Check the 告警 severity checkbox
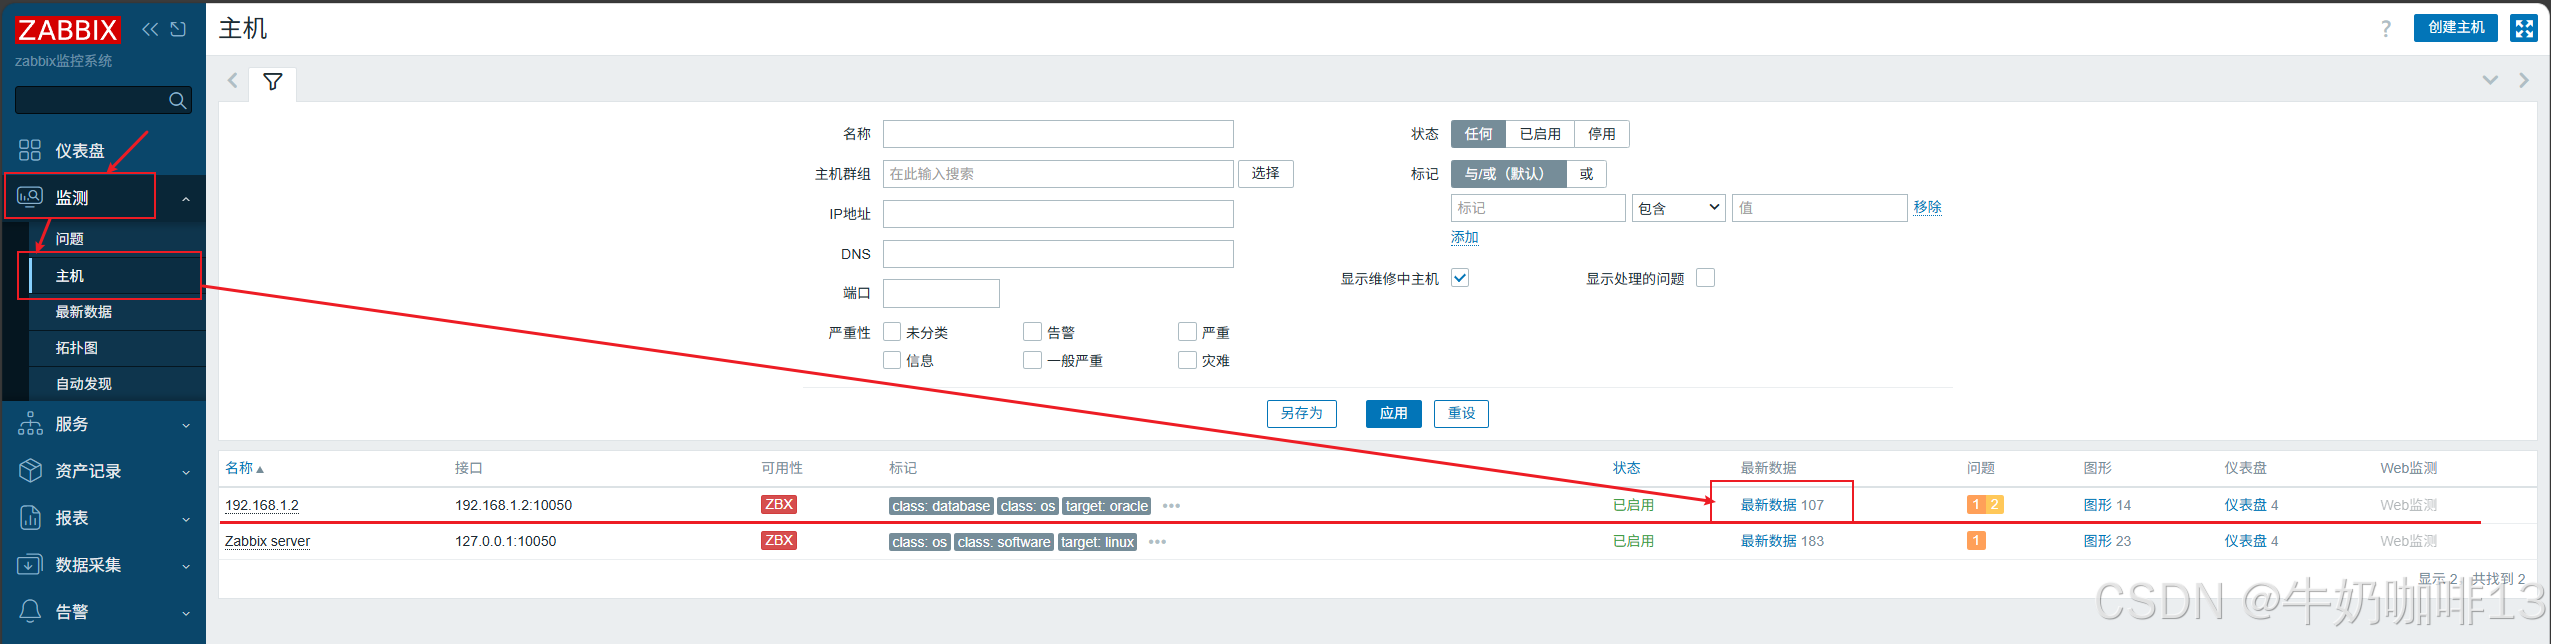The width and height of the screenshot is (2551, 644). click(x=1033, y=332)
